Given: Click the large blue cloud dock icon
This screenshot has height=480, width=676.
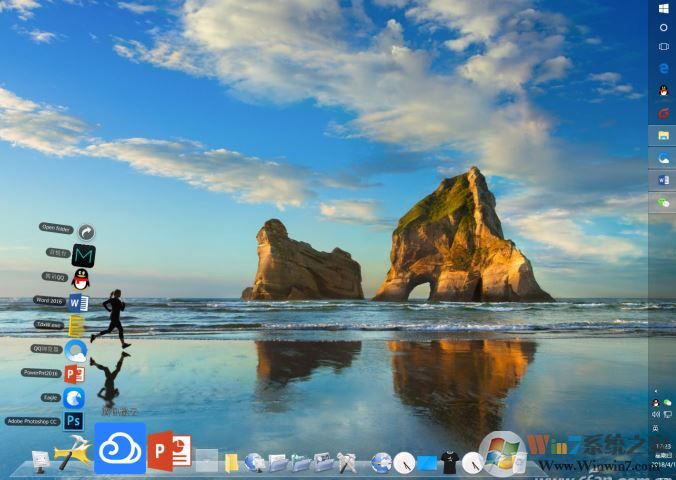Looking at the screenshot, I should pyautogui.click(x=120, y=448).
